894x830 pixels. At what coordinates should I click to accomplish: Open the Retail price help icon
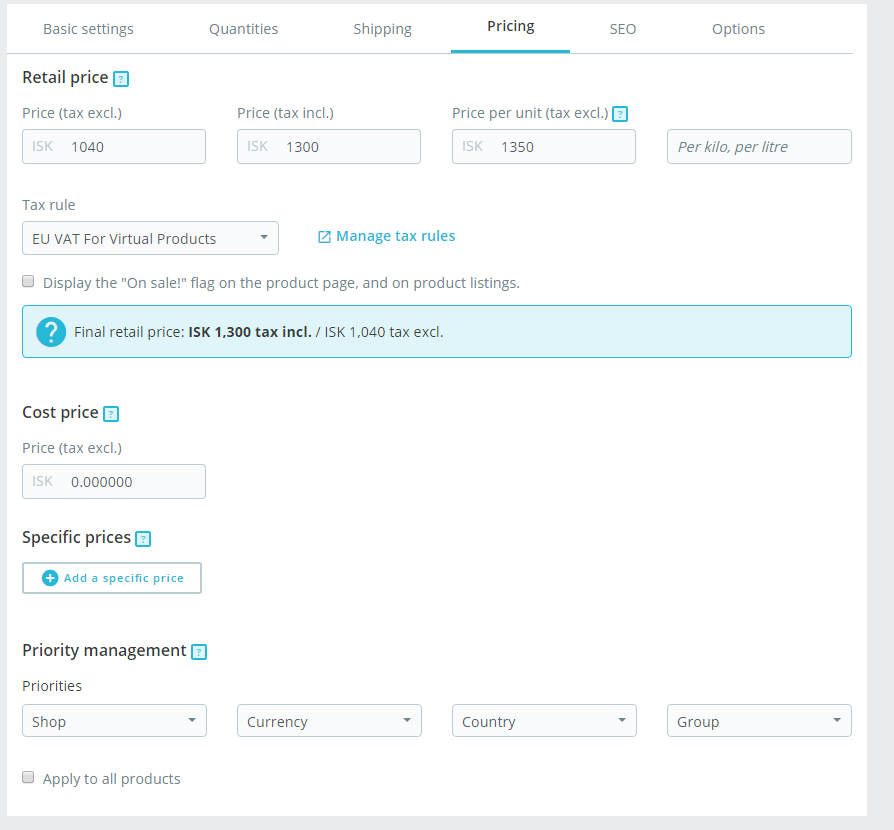tap(121, 79)
